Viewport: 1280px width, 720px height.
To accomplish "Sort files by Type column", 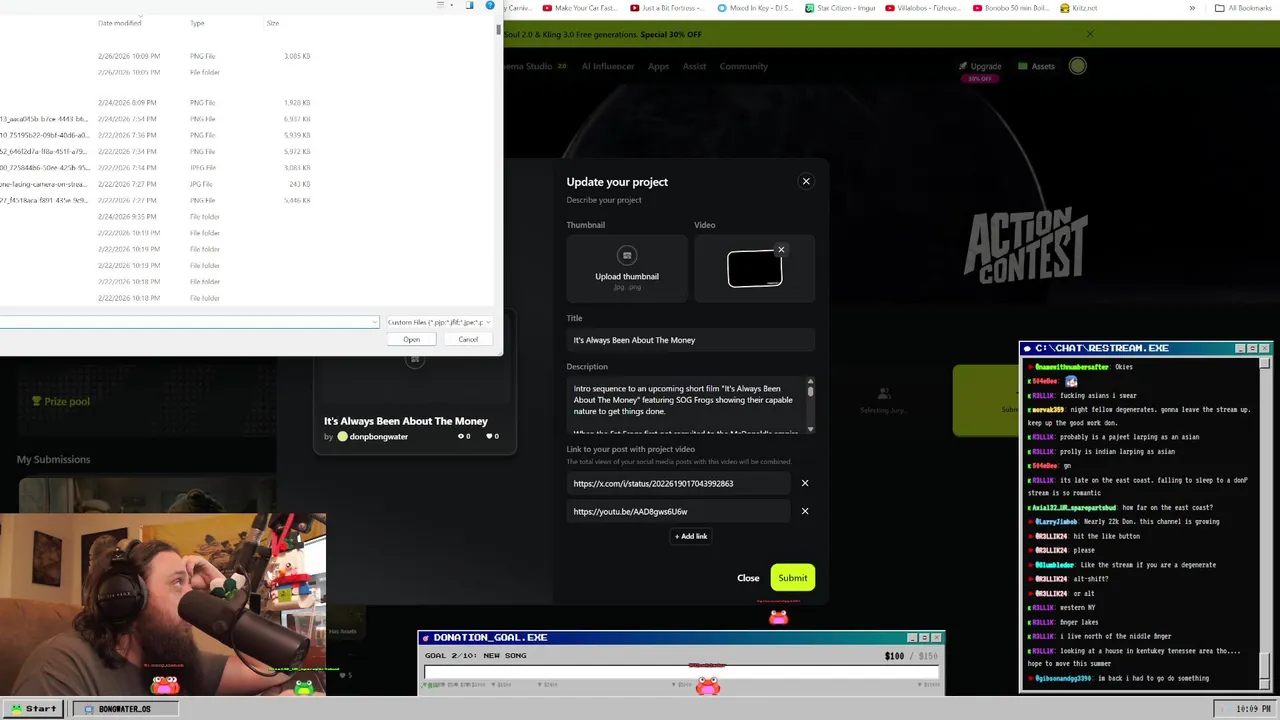I will [x=197, y=23].
